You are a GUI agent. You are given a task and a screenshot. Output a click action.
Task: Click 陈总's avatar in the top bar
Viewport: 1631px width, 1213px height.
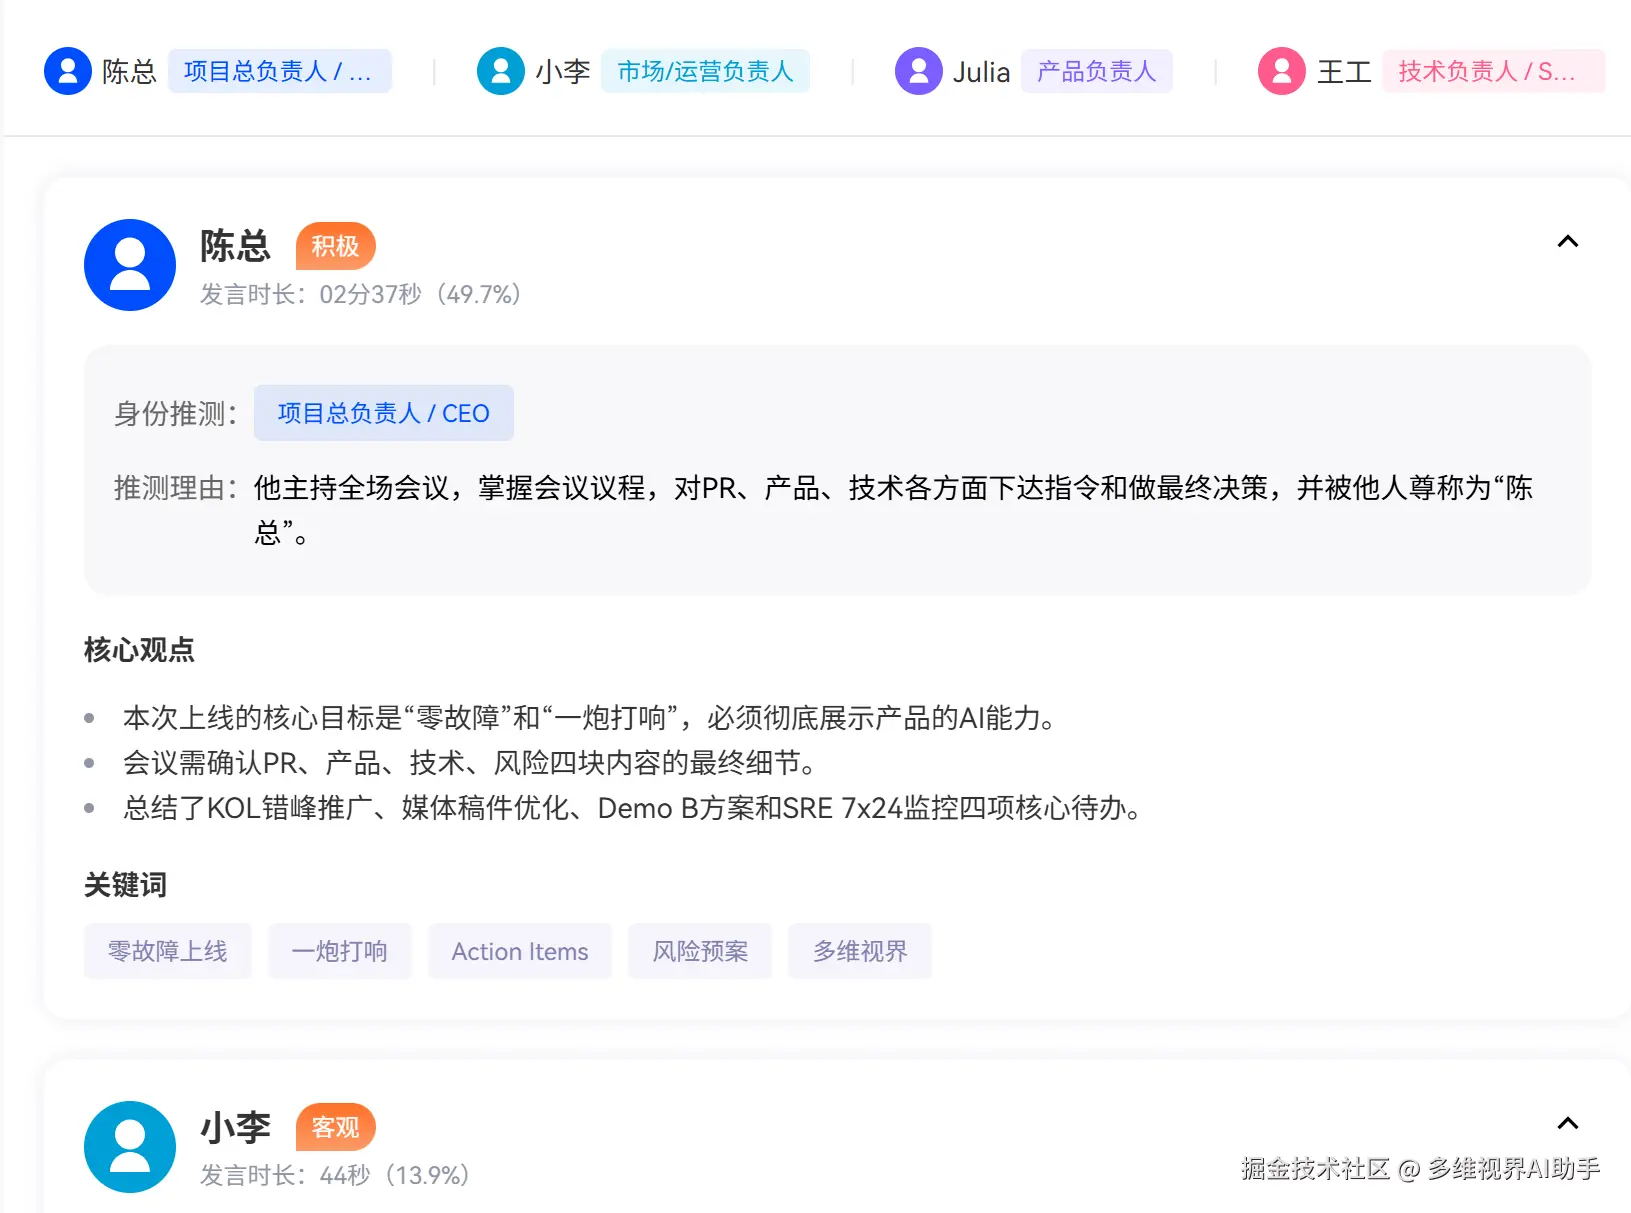click(67, 70)
